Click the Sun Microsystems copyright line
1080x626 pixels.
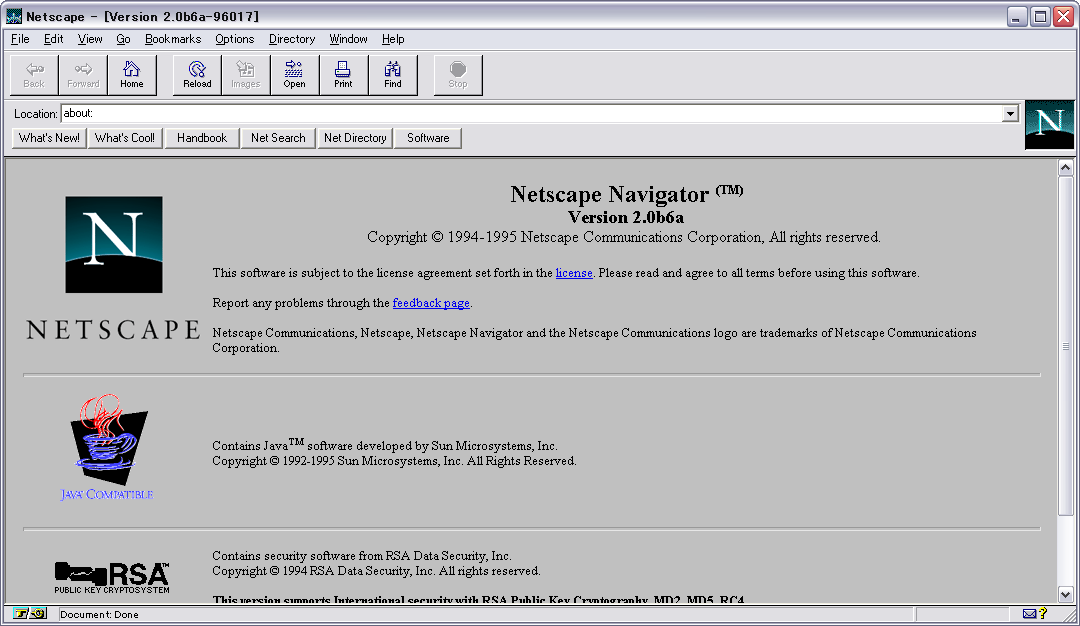(394, 461)
